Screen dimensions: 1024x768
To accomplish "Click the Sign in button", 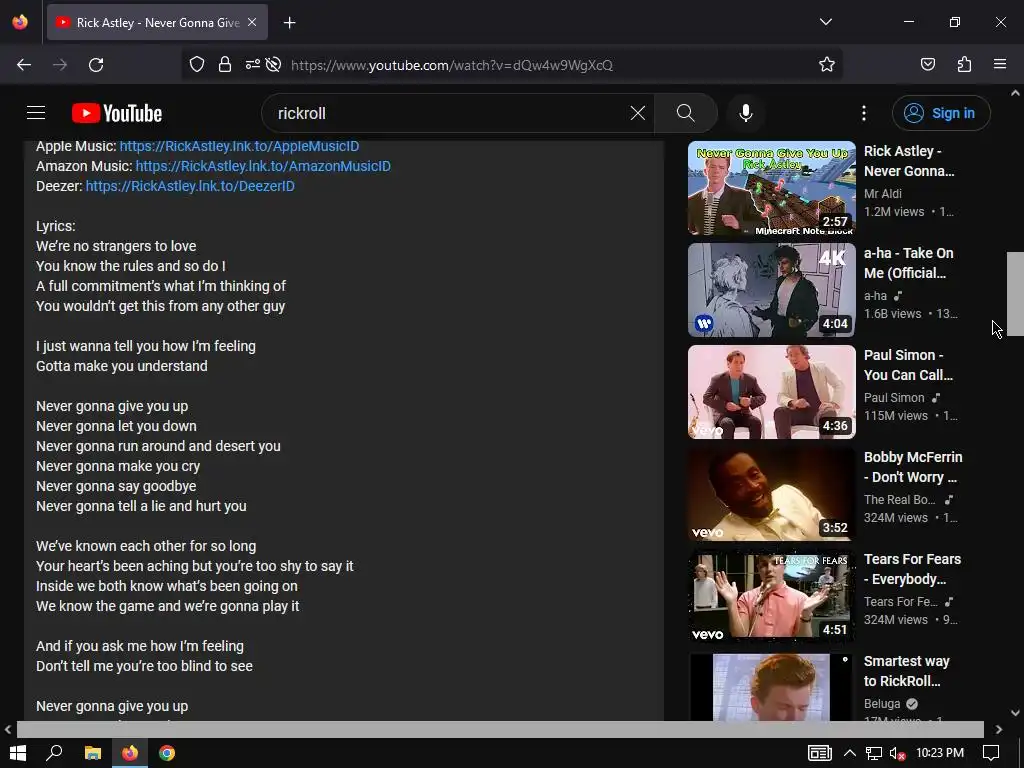I will [x=941, y=113].
